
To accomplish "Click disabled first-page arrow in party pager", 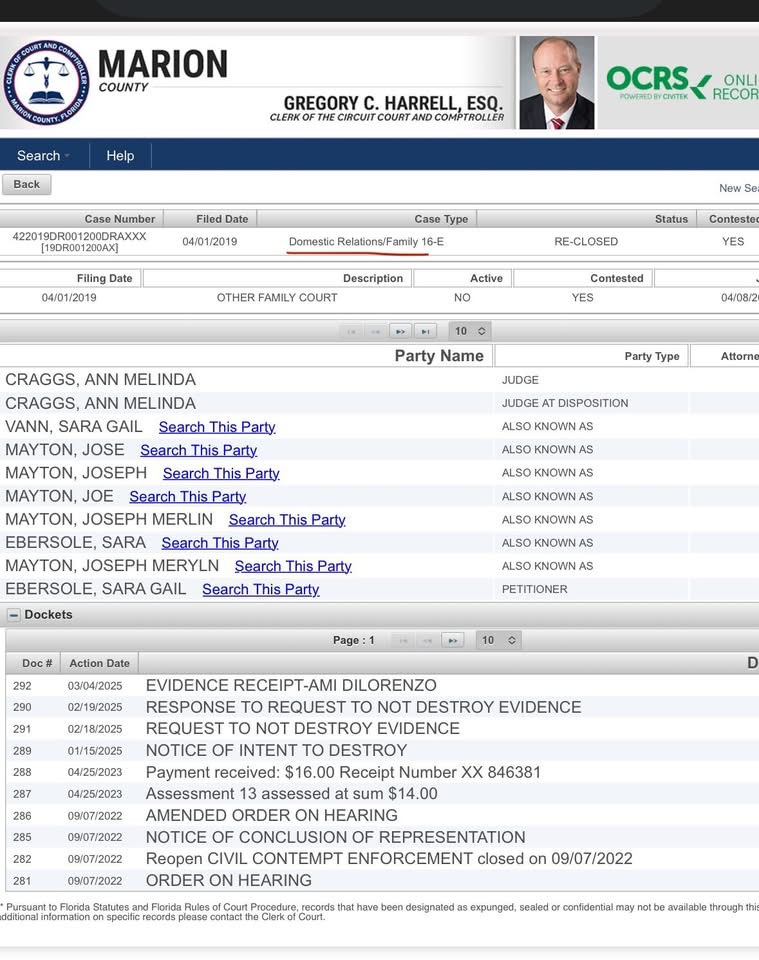I will (x=351, y=331).
